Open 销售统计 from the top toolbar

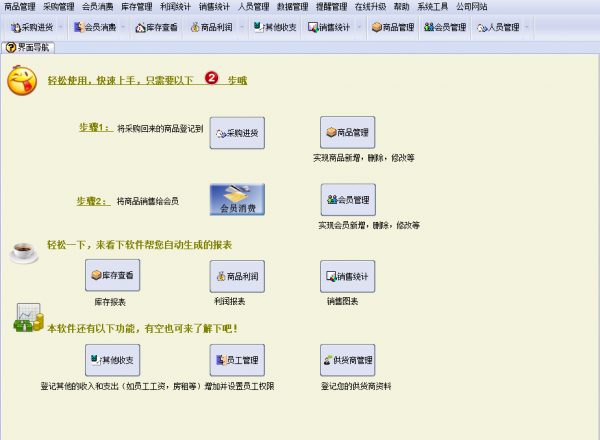pos(329,27)
